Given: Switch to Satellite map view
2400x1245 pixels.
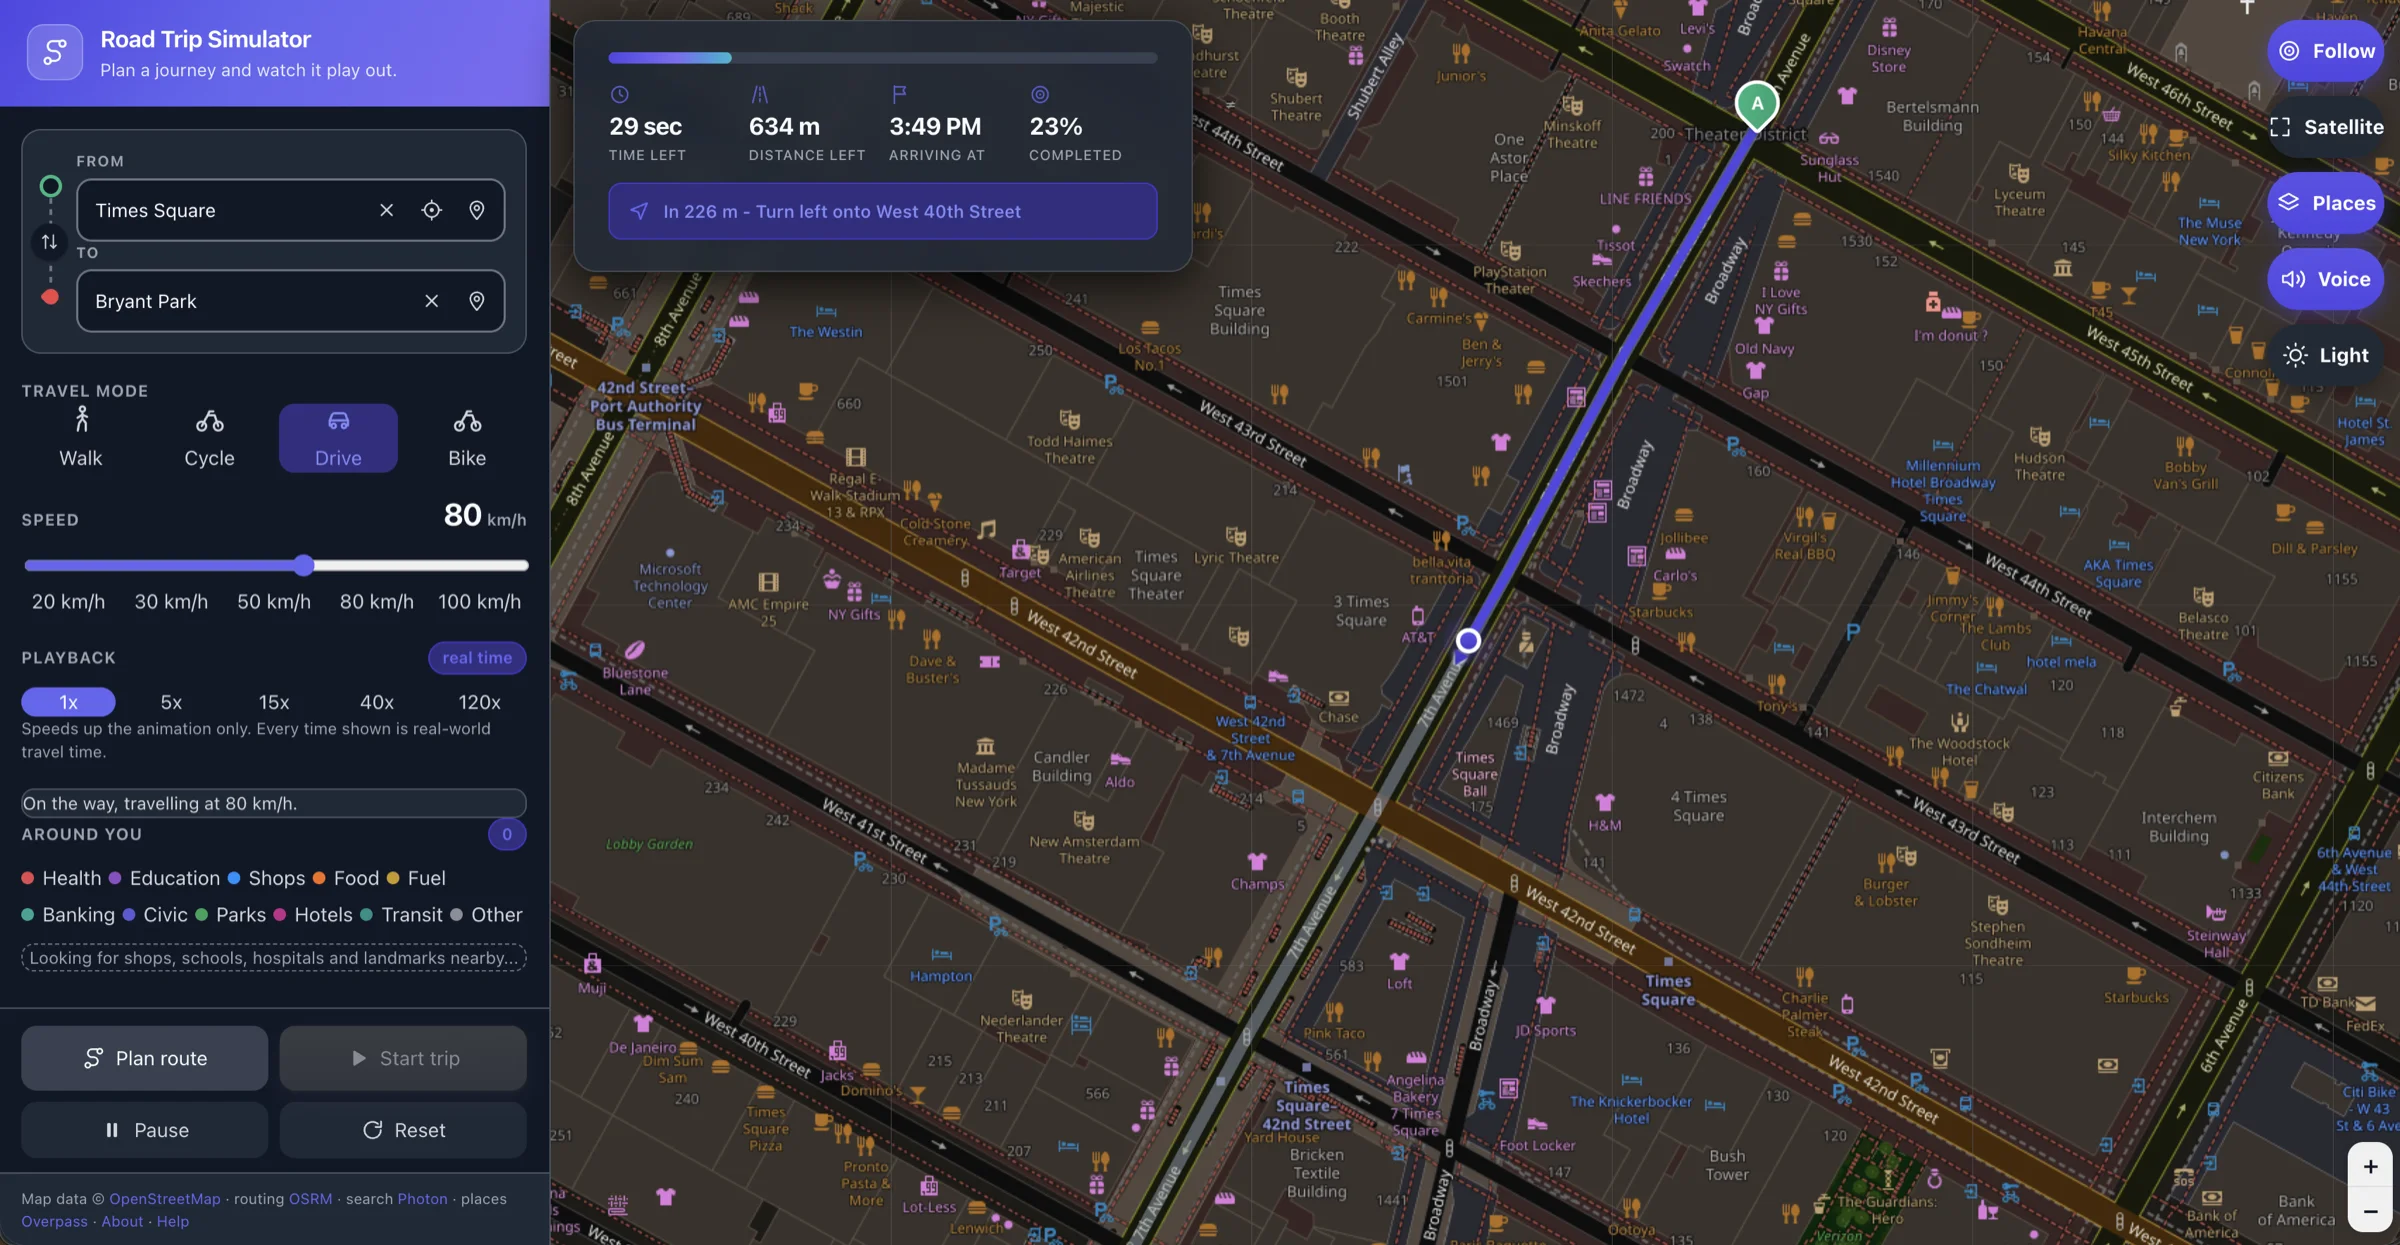Looking at the screenshot, I should 2326,127.
